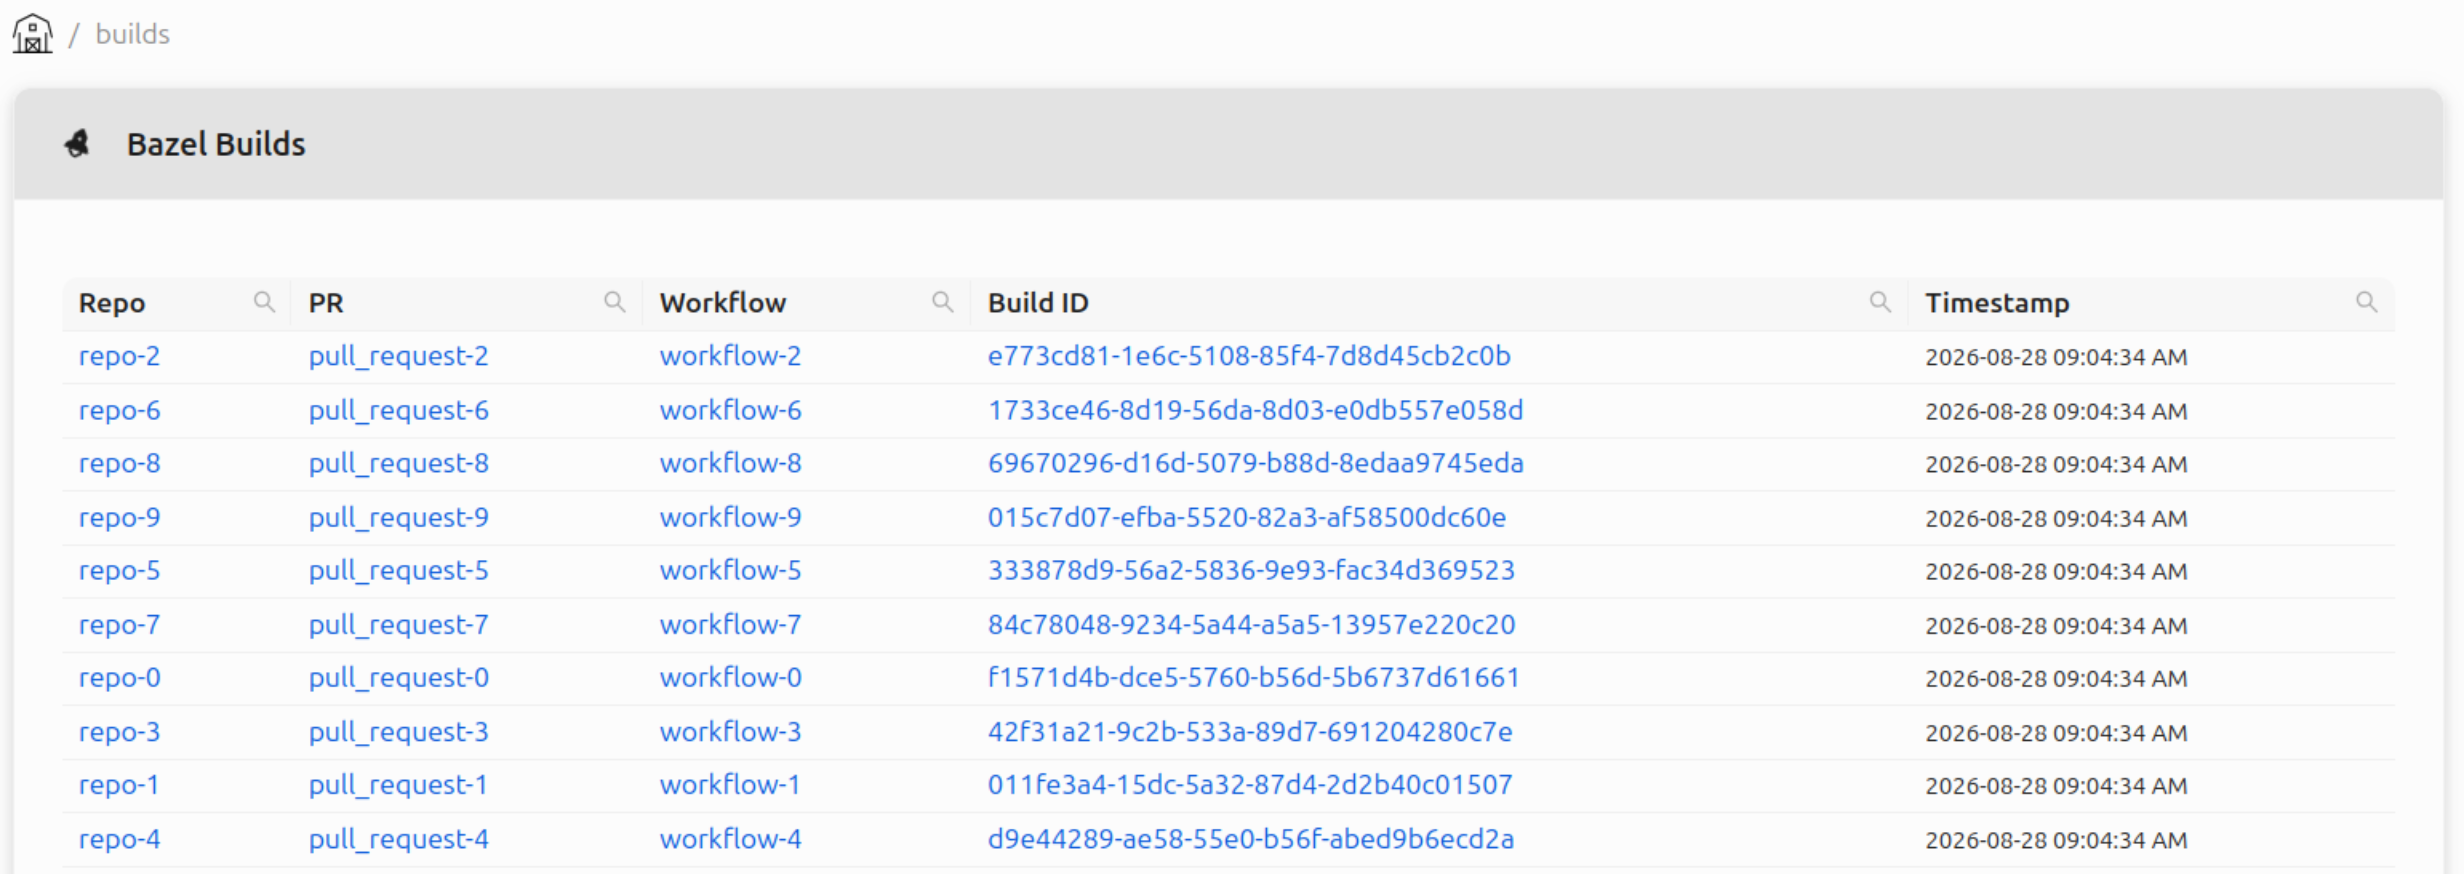Open build d9e44289-ae58-55e0-b56f-abed9b6ecd2a
Image resolution: width=2464 pixels, height=874 pixels.
pyautogui.click(x=1251, y=838)
